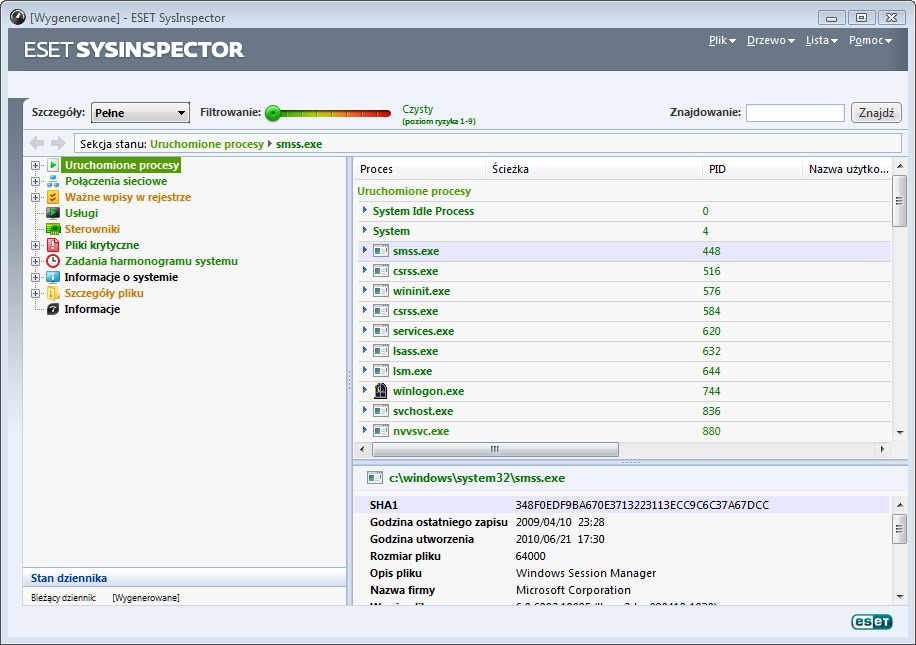The height and width of the screenshot is (645, 916).
Task: Click the smss.exe process icon
Action: (x=381, y=251)
